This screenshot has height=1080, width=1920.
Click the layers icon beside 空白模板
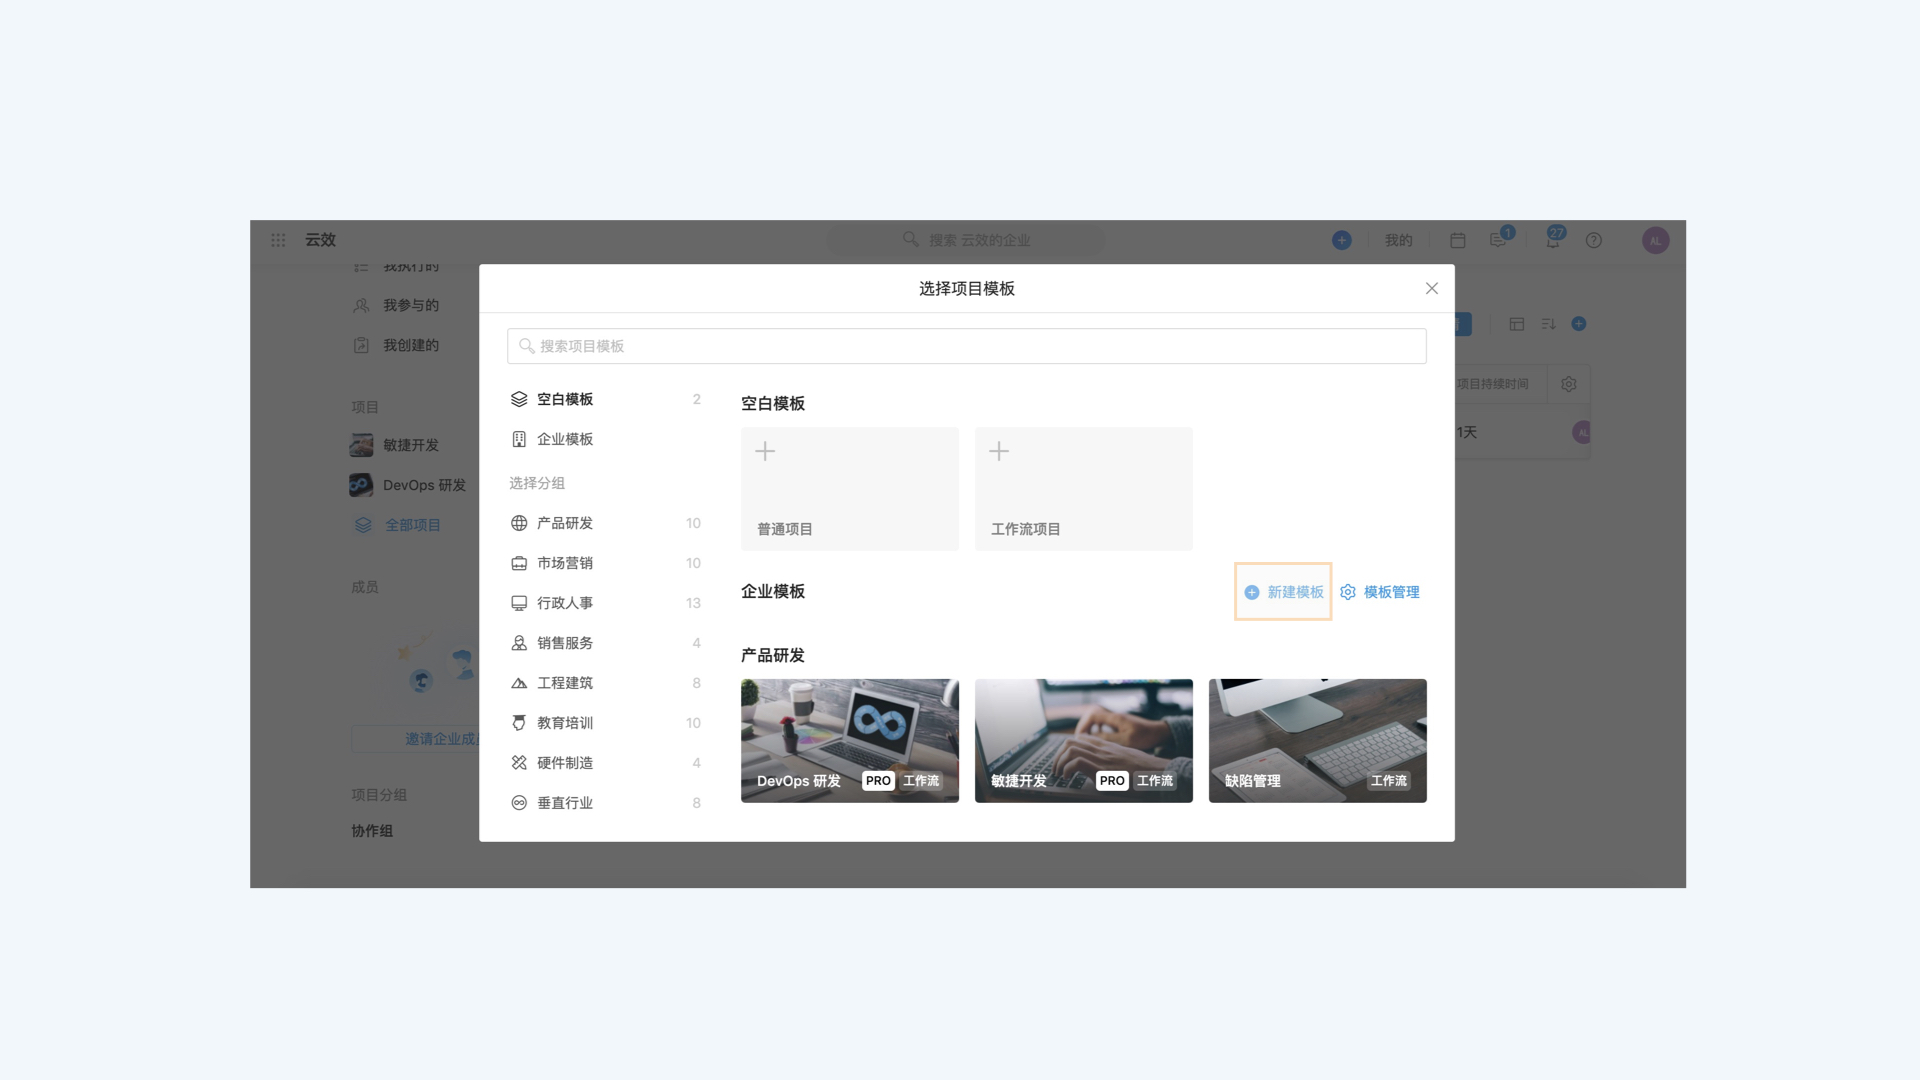519,399
